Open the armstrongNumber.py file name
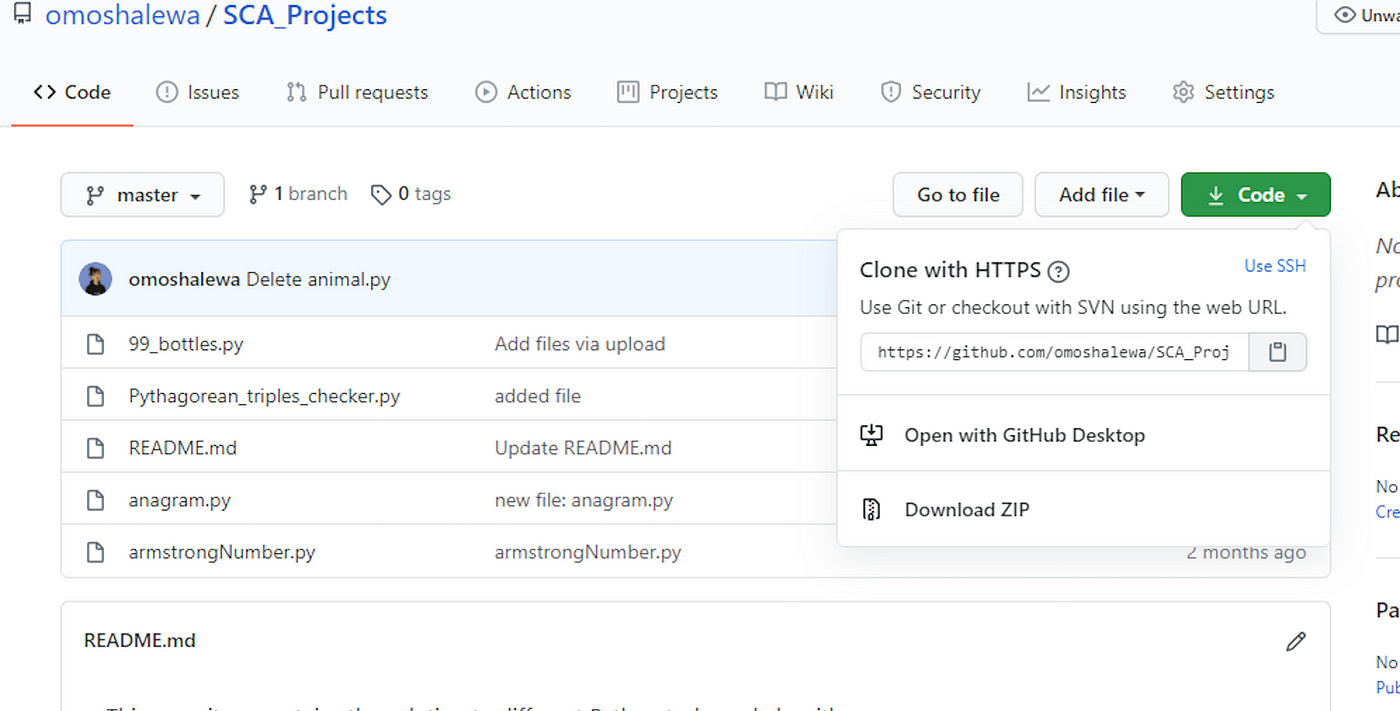The image size is (1400, 711). click(222, 552)
